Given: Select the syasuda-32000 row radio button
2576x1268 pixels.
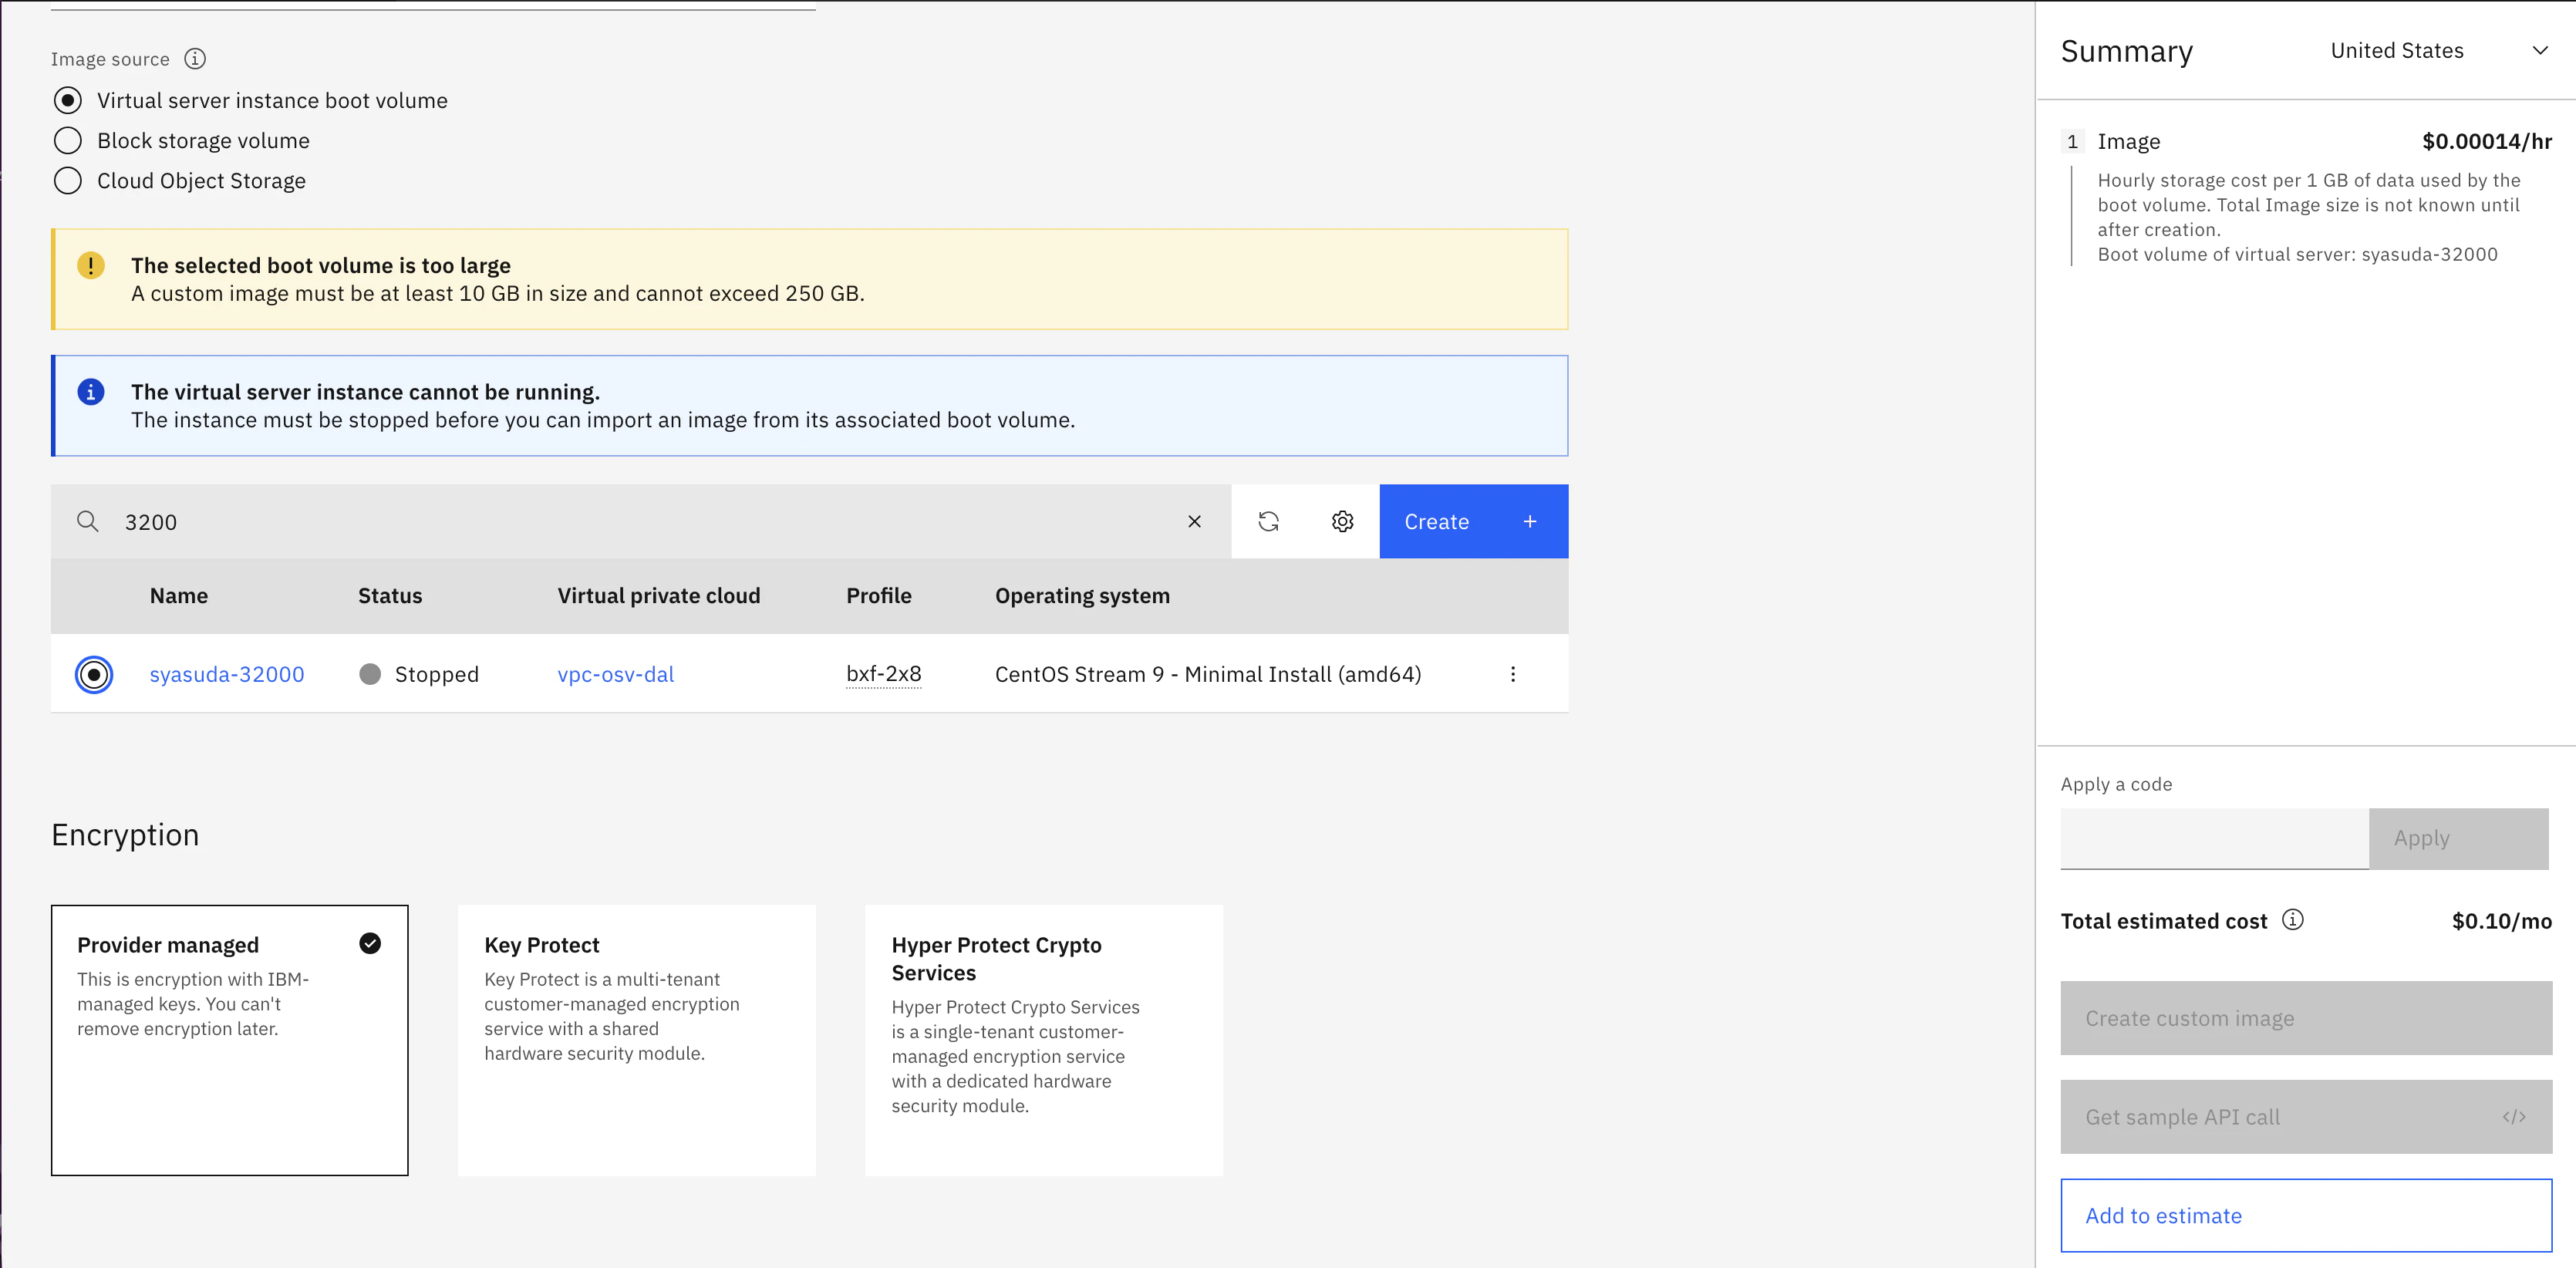Looking at the screenshot, I should (x=94, y=674).
